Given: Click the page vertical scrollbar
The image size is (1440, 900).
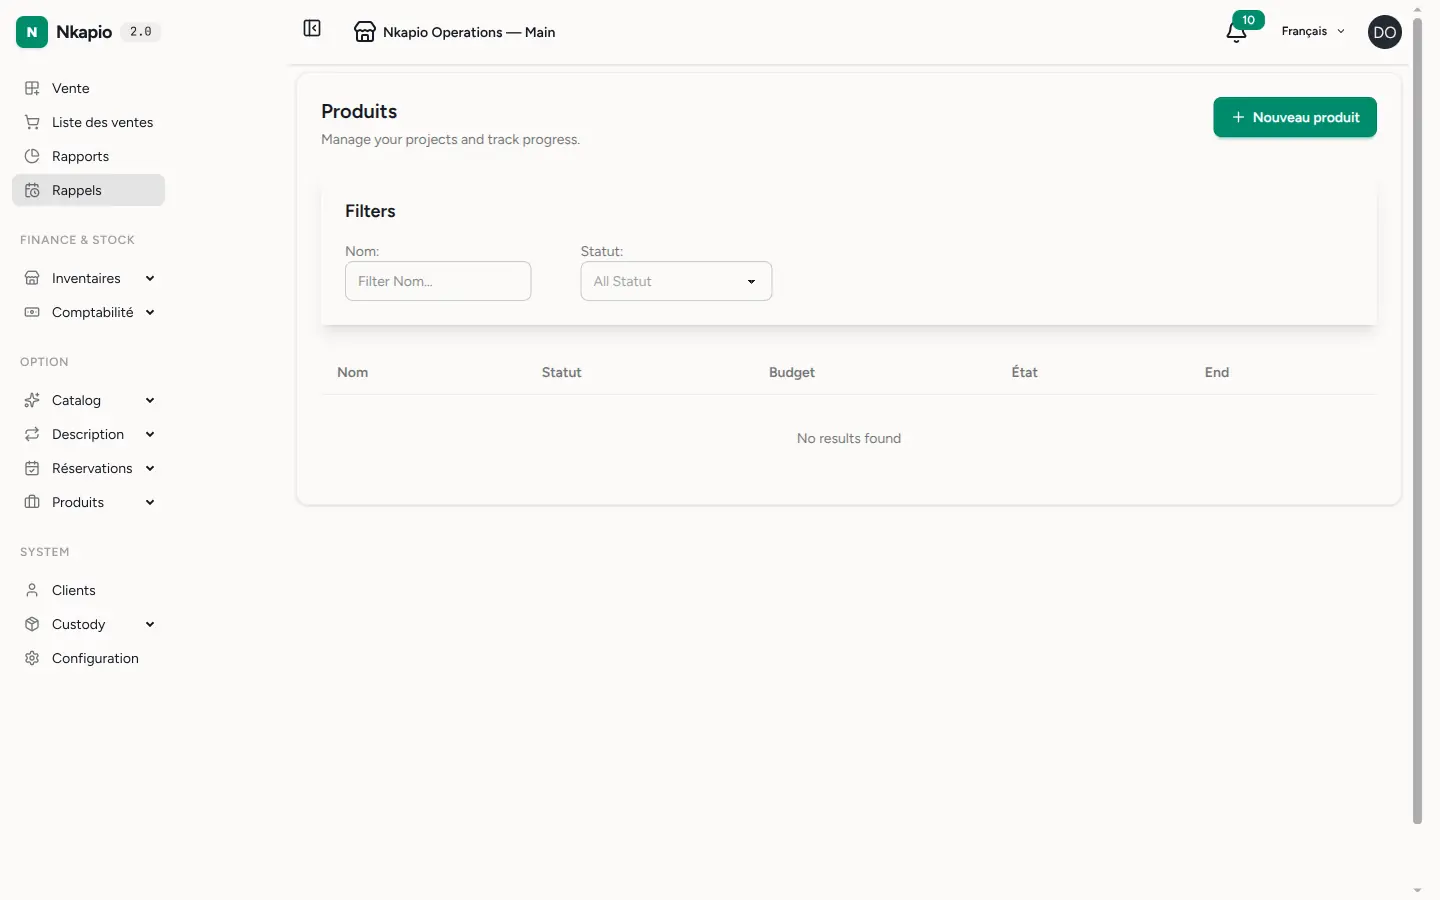Looking at the screenshot, I should point(1417,420).
